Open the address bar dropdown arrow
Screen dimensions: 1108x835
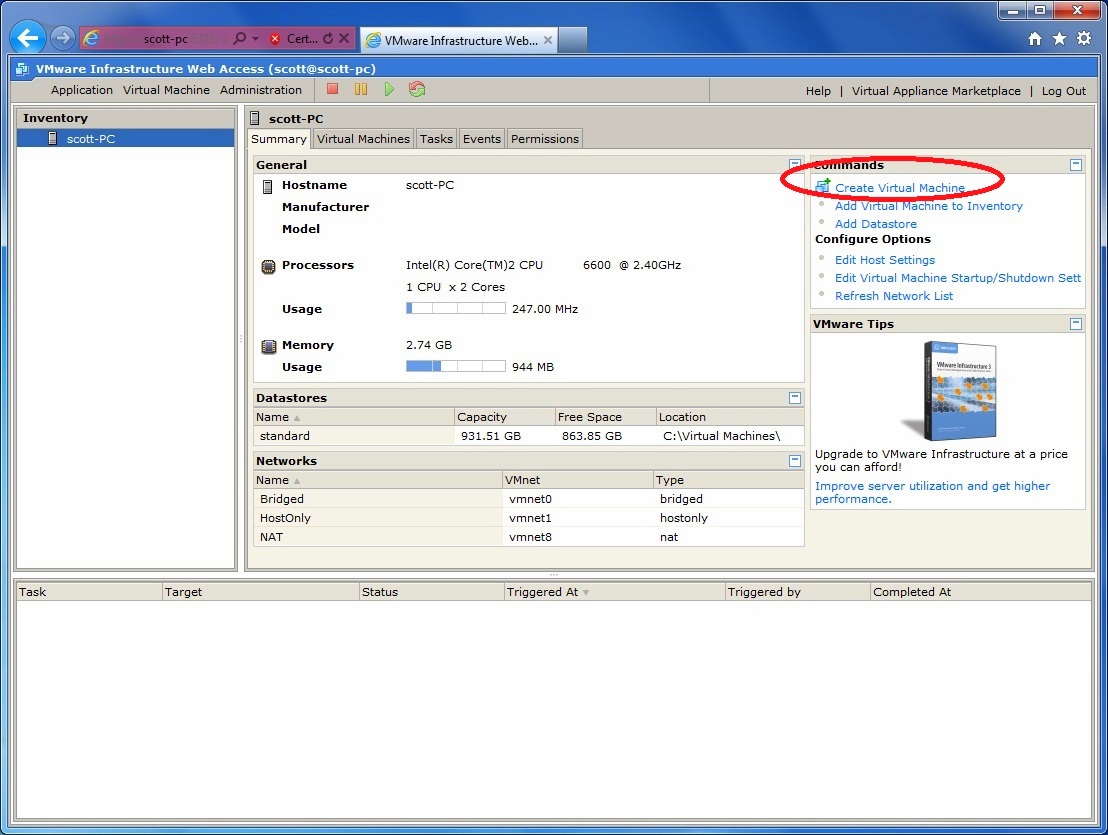[256, 38]
